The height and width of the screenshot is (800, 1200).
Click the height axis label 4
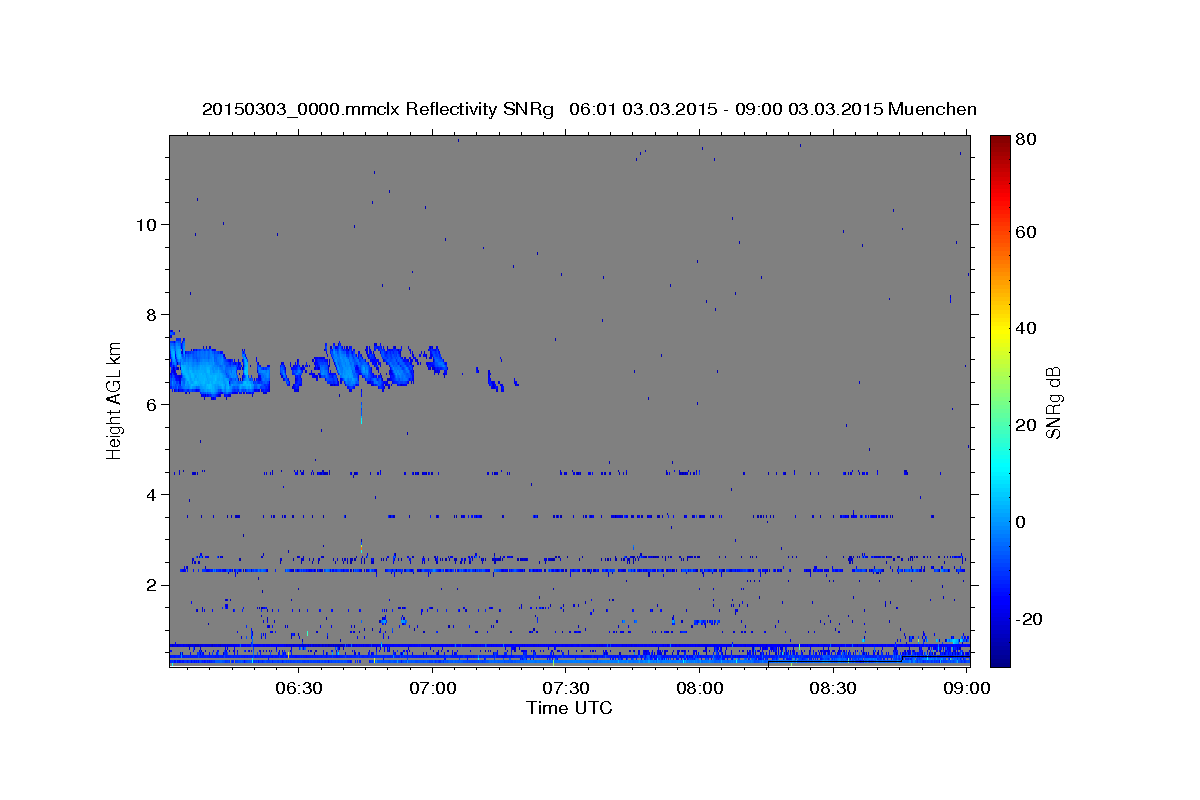tap(149, 494)
